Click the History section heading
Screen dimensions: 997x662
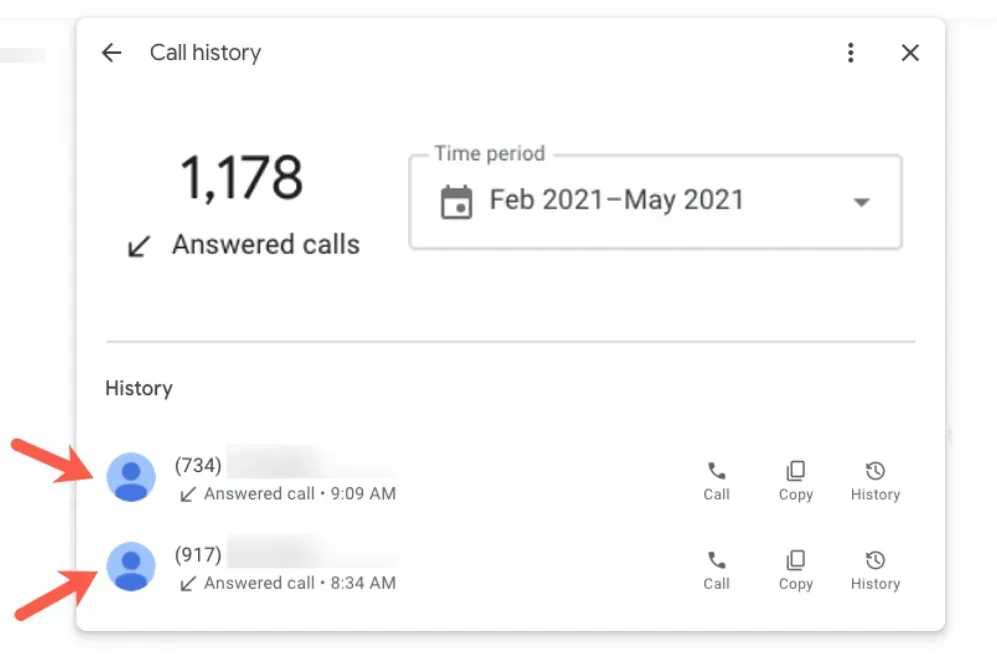click(x=139, y=388)
